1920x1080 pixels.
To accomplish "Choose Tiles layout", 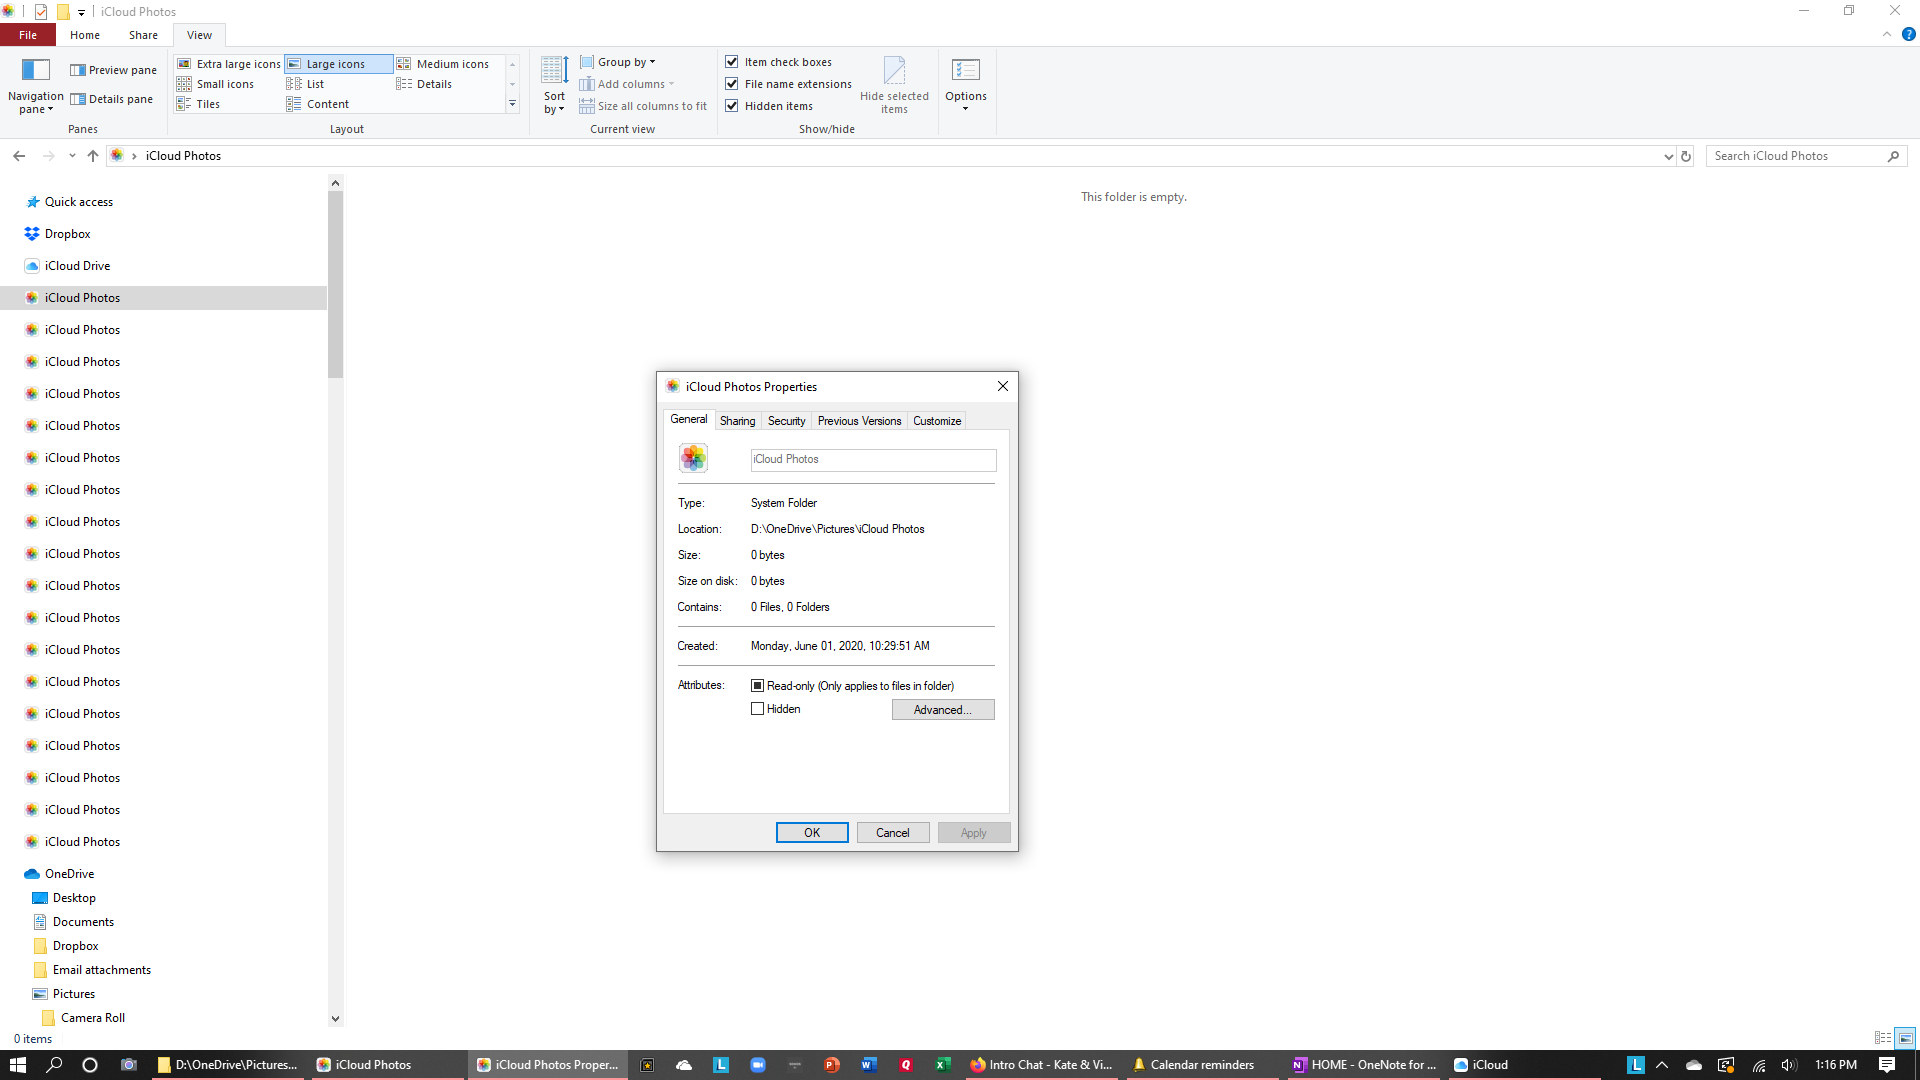I will 199,104.
